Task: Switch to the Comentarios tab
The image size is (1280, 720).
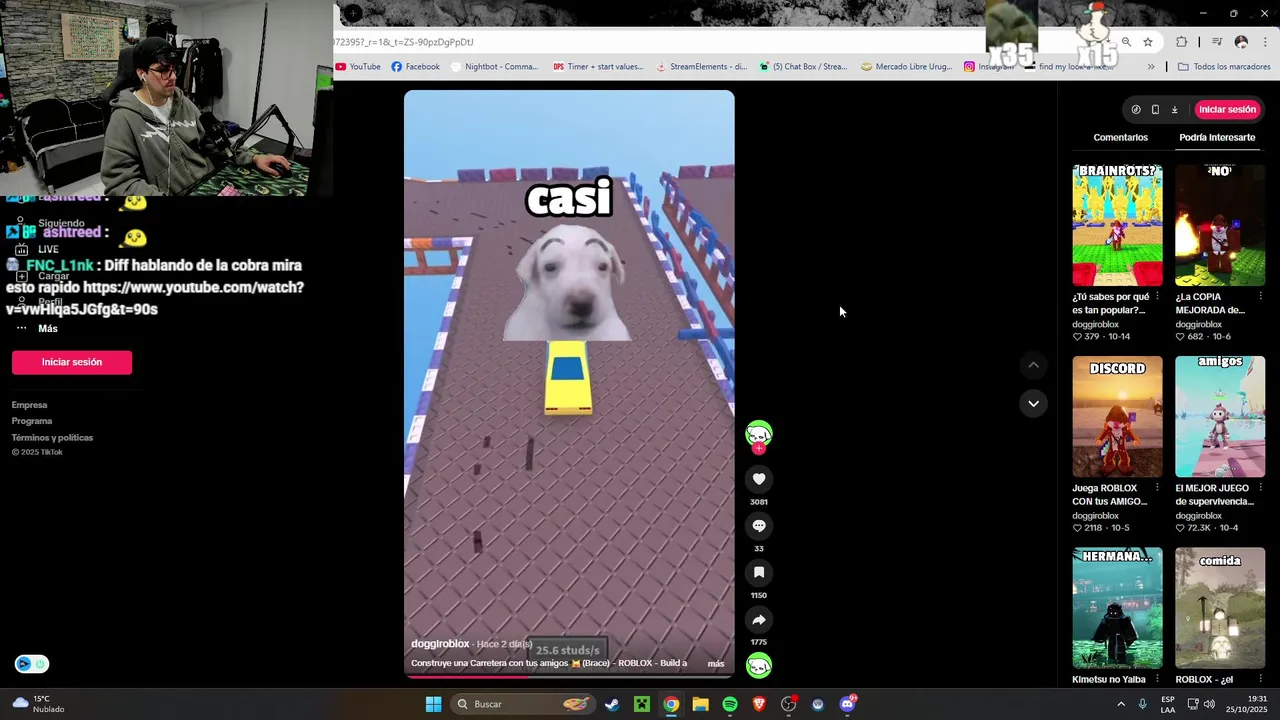Action: [1121, 137]
